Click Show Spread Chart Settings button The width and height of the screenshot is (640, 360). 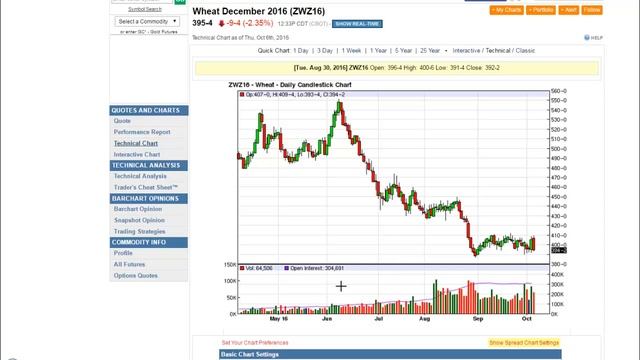coord(524,342)
